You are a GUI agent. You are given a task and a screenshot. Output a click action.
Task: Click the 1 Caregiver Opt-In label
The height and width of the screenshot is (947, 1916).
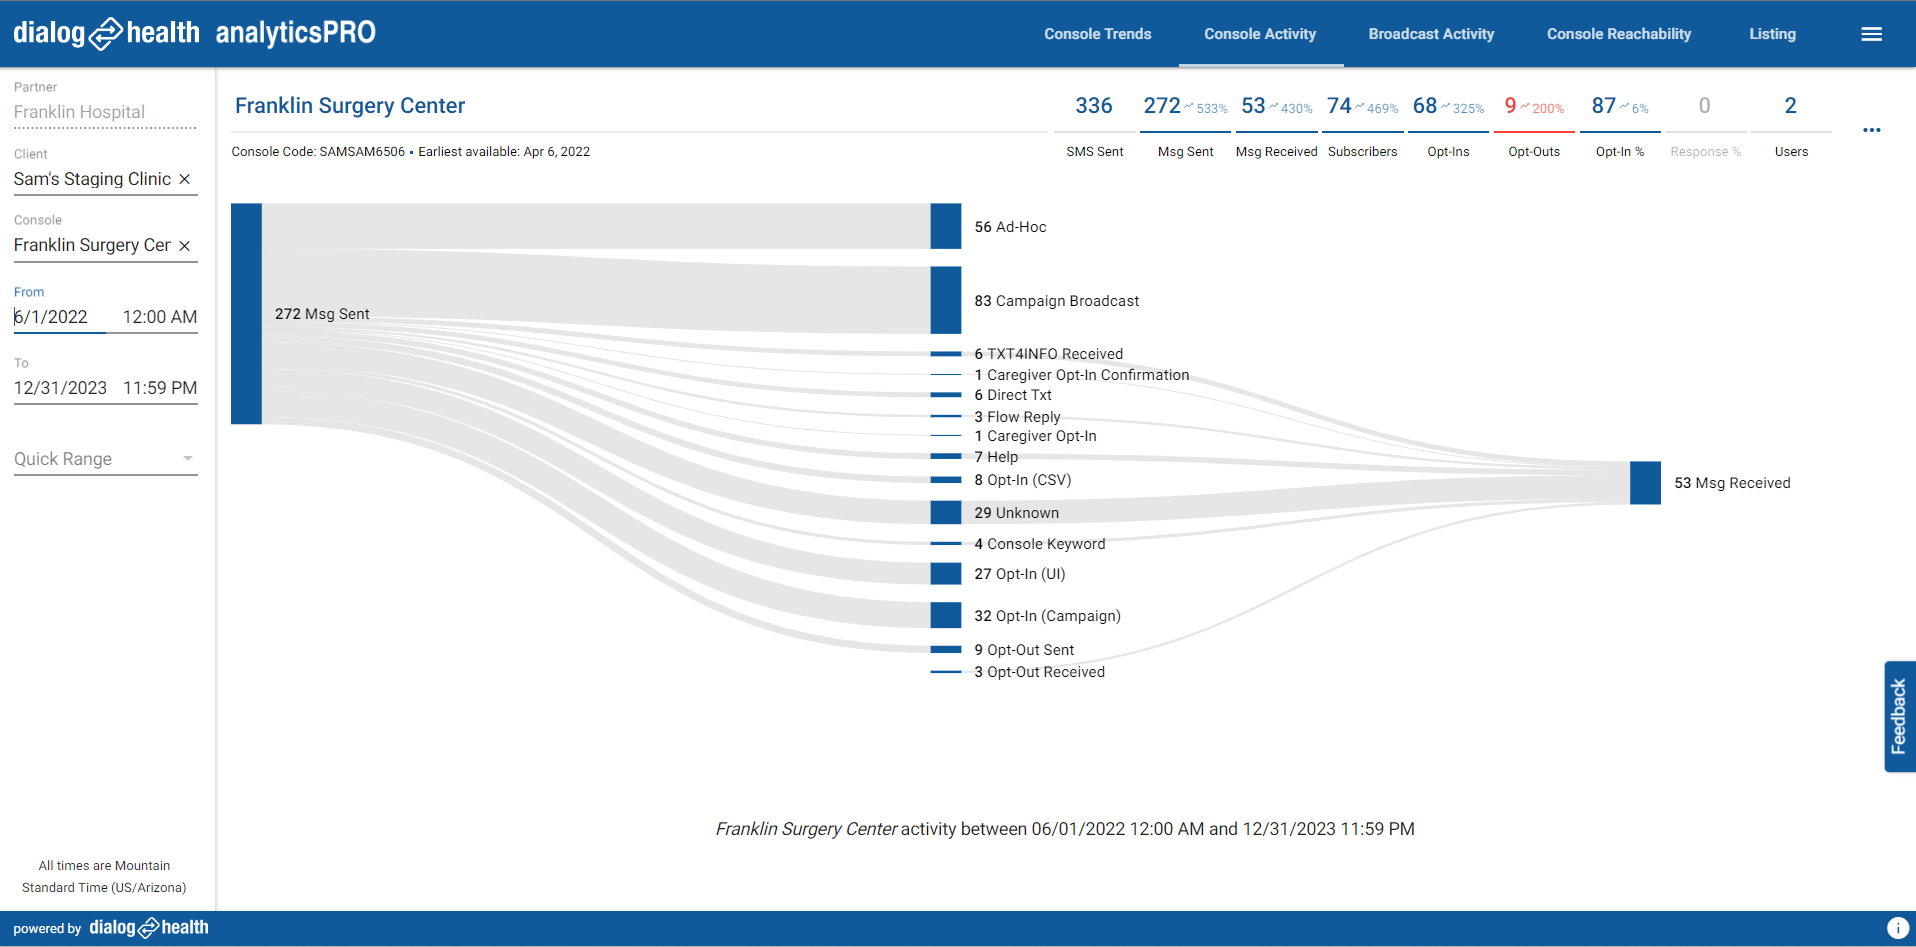(x=1035, y=436)
